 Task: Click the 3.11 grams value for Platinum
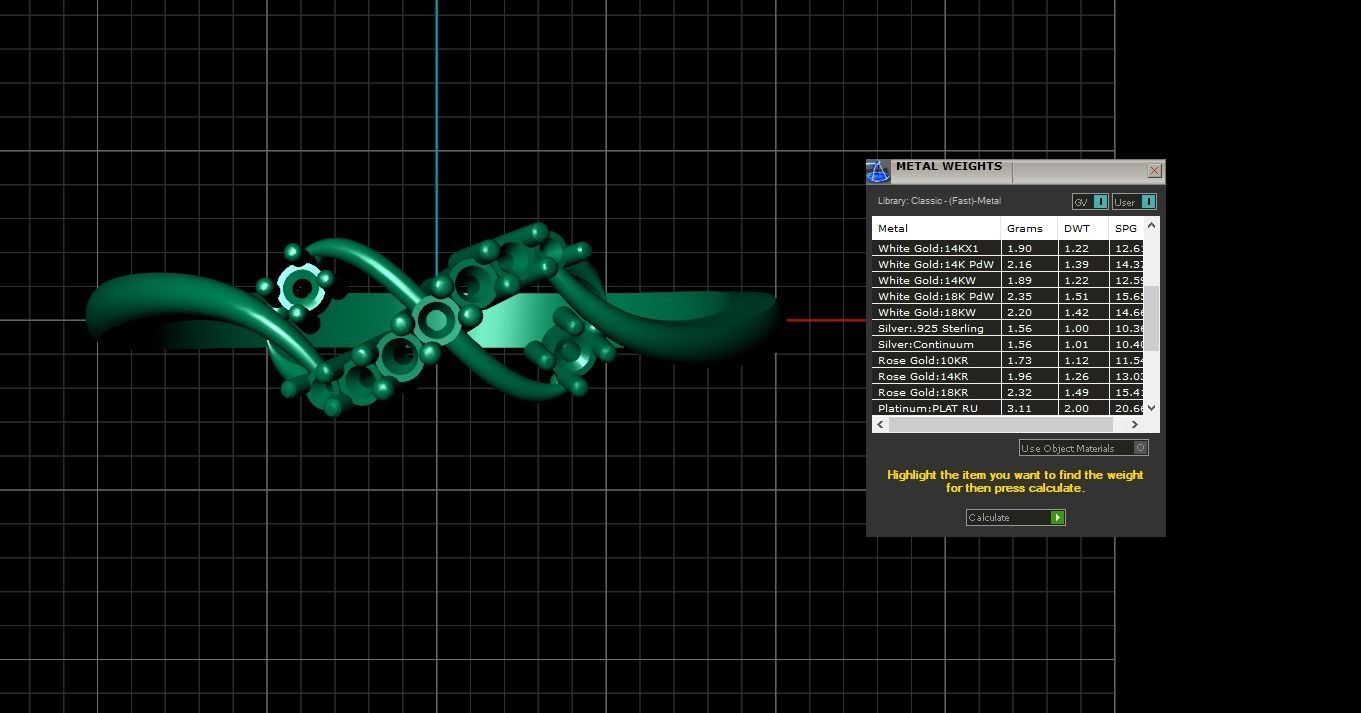click(1019, 408)
